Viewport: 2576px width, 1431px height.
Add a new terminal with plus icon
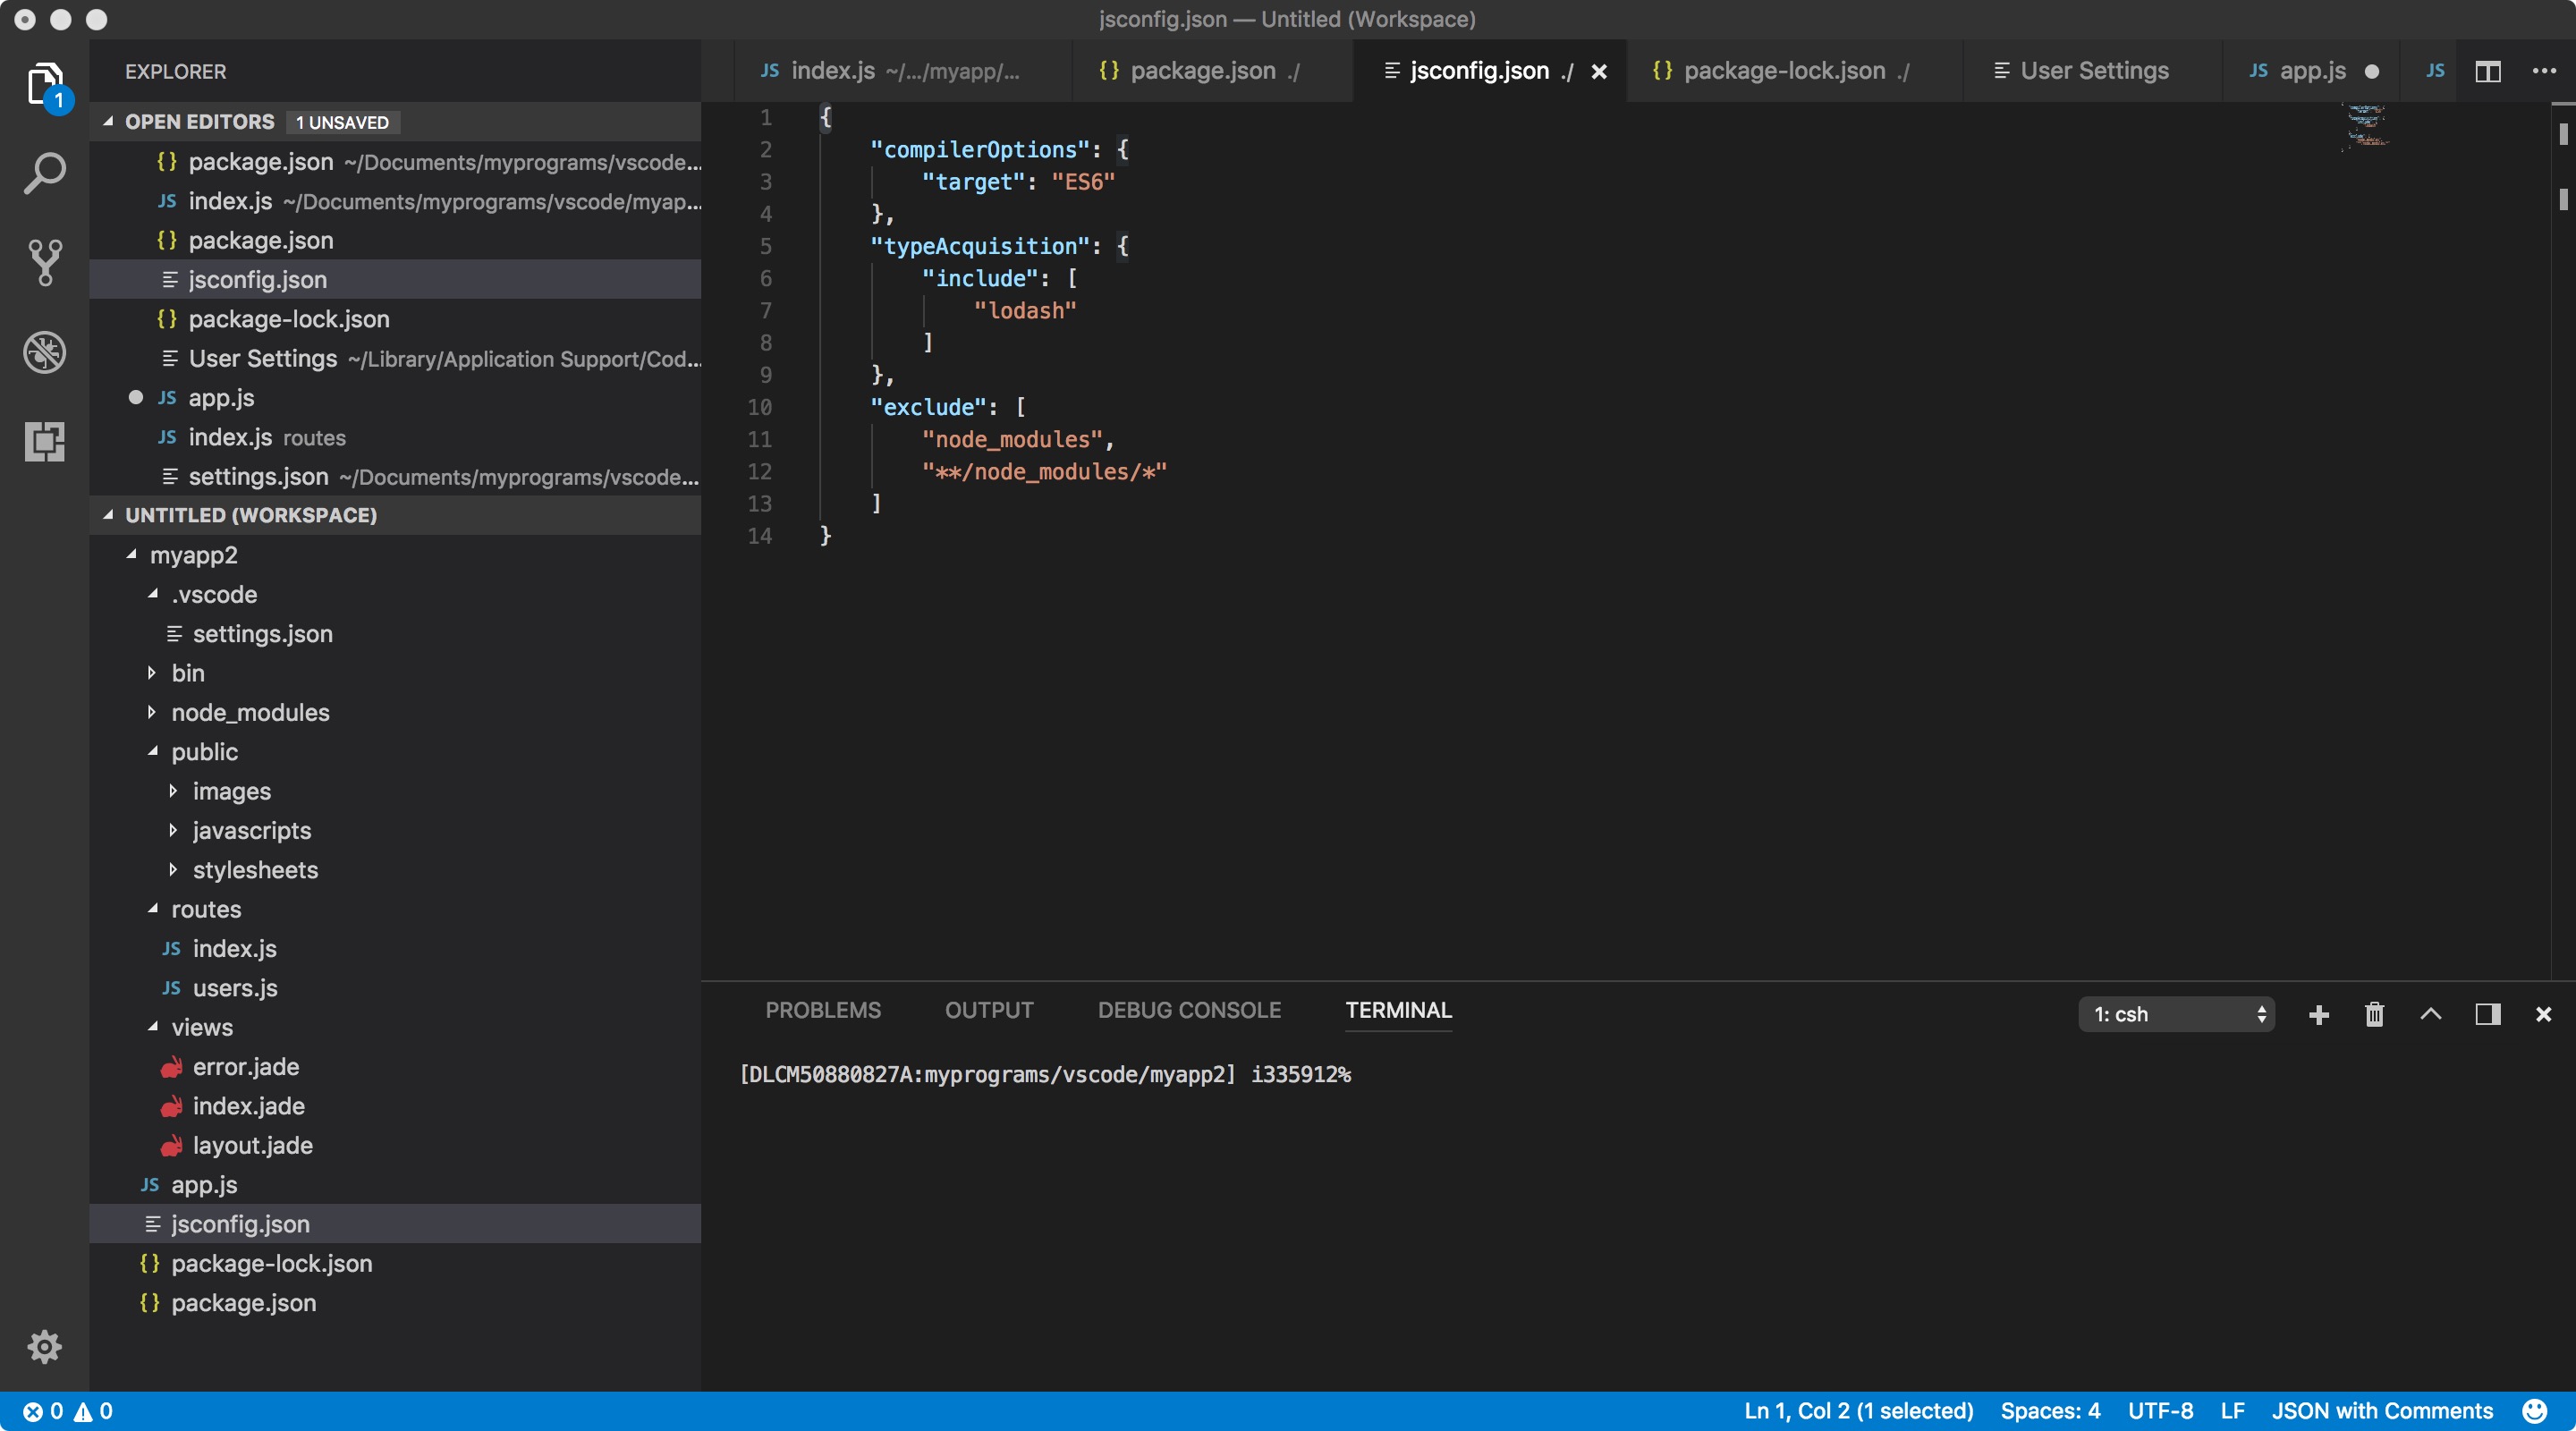(2318, 1014)
